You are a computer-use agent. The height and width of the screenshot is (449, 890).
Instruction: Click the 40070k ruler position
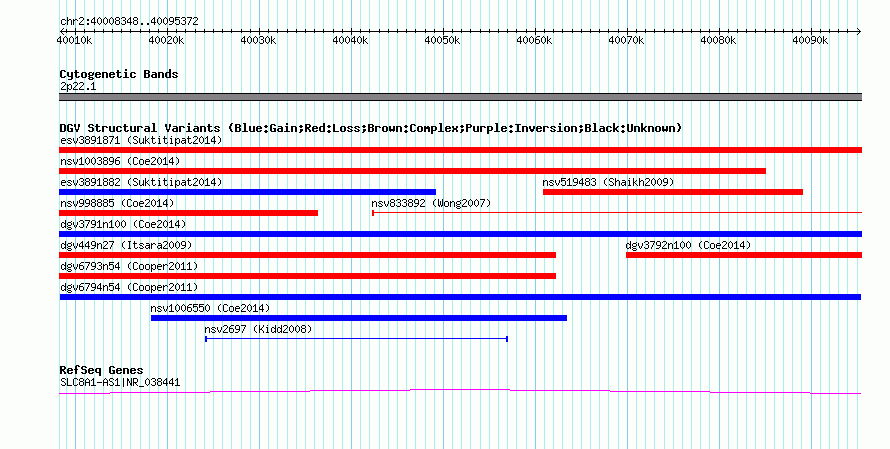click(x=627, y=40)
